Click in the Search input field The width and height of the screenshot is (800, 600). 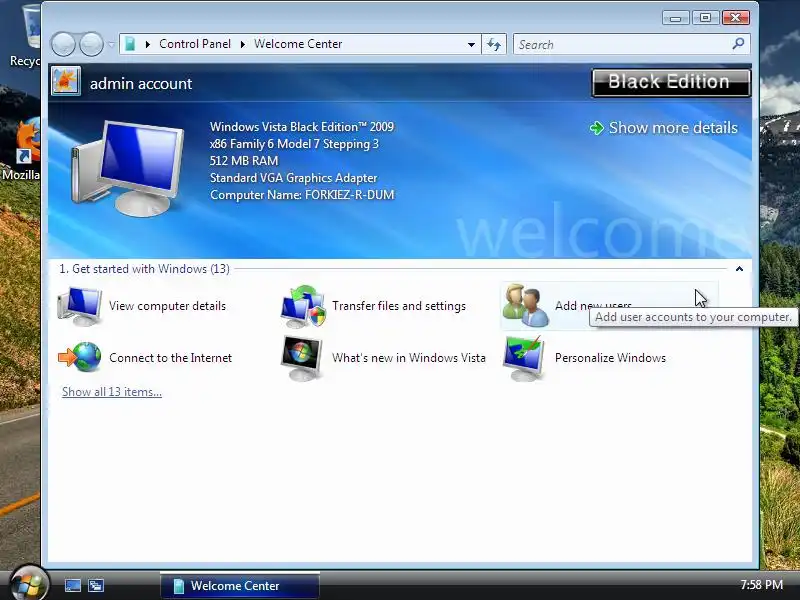coord(622,44)
